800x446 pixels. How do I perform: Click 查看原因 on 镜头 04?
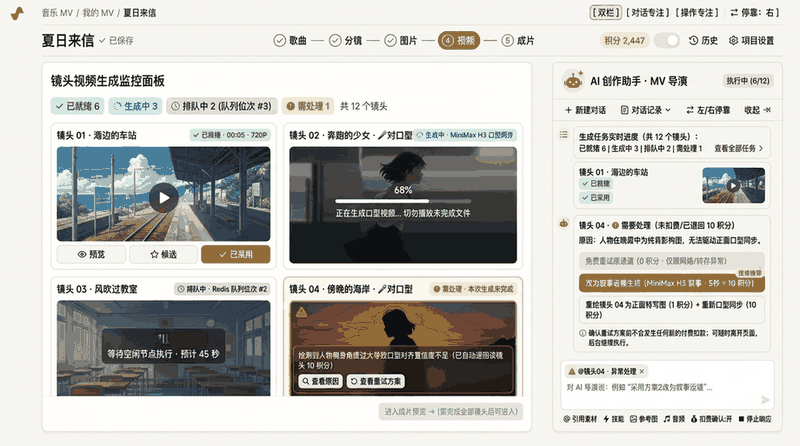[320, 381]
